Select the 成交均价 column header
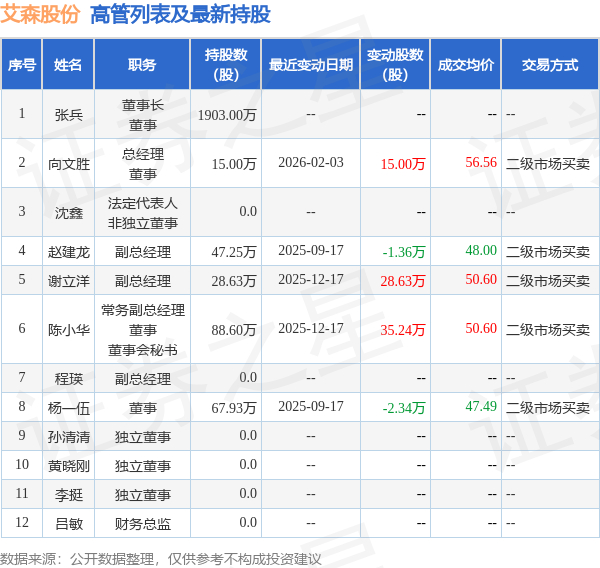600x568 pixels. 466,65
